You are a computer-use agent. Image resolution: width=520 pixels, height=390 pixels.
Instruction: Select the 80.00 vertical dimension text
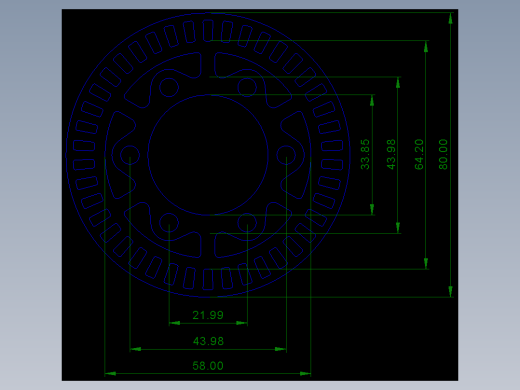click(x=443, y=154)
